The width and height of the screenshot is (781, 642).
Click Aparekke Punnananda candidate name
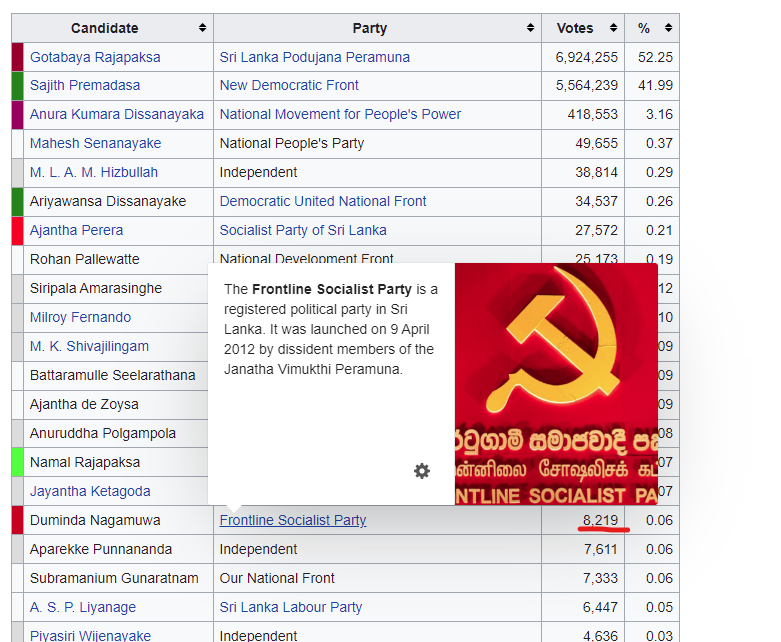101,549
